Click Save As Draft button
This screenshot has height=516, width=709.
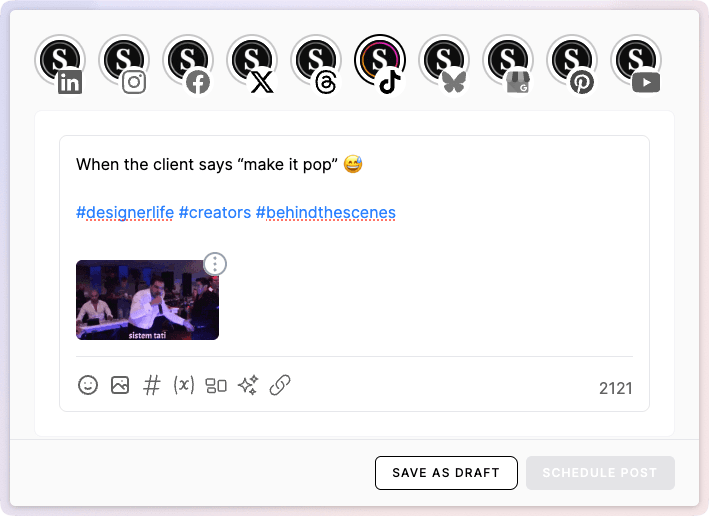pyautogui.click(x=446, y=473)
